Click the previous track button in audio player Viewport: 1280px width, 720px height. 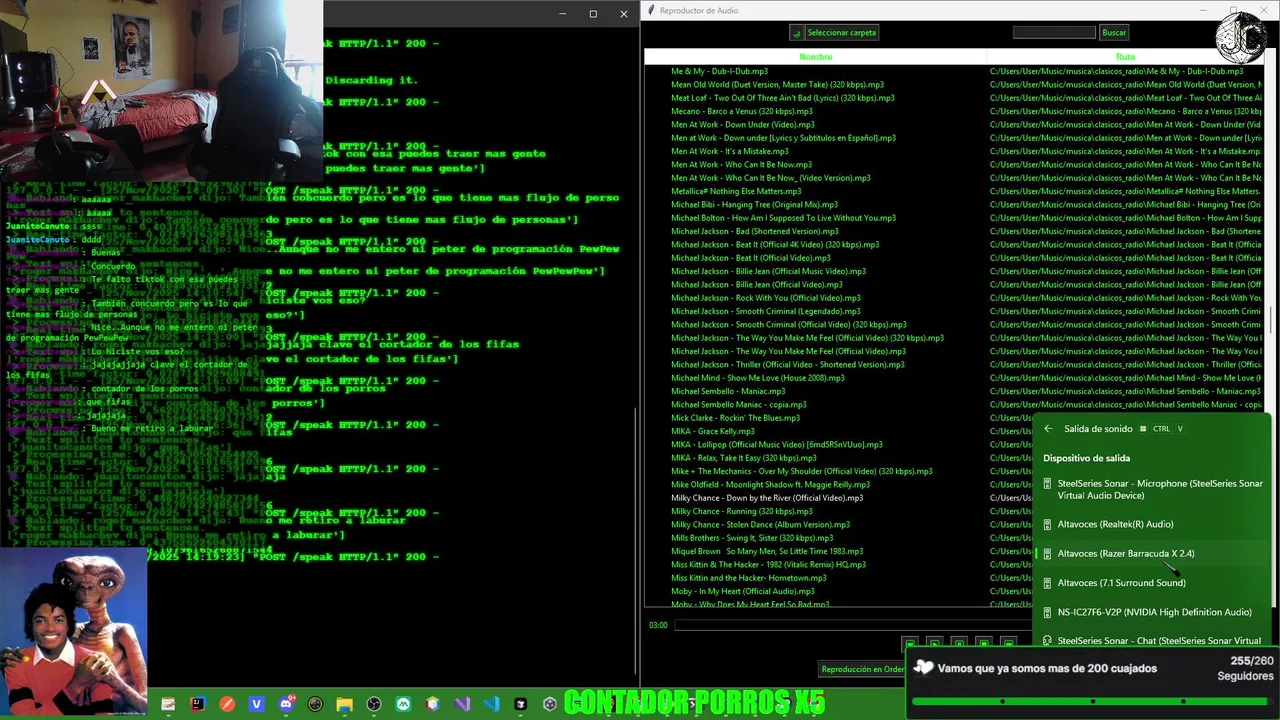click(910, 643)
